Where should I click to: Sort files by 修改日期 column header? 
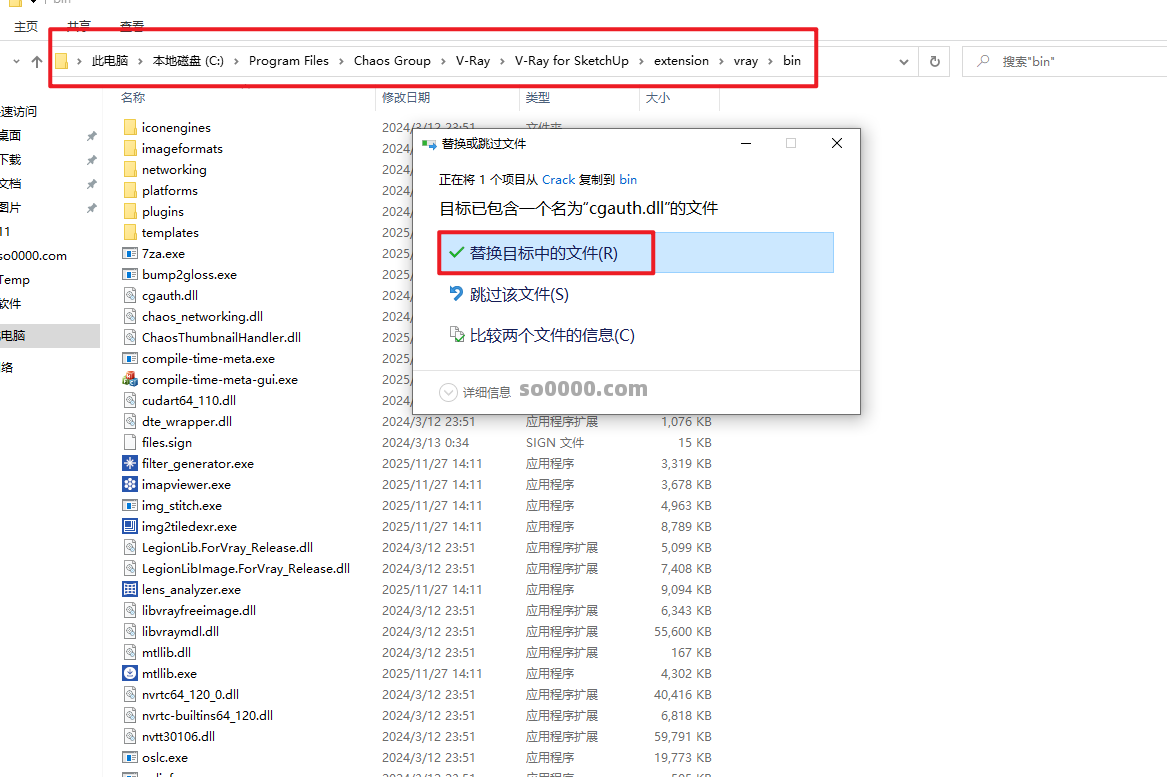click(x=405, y=98)
